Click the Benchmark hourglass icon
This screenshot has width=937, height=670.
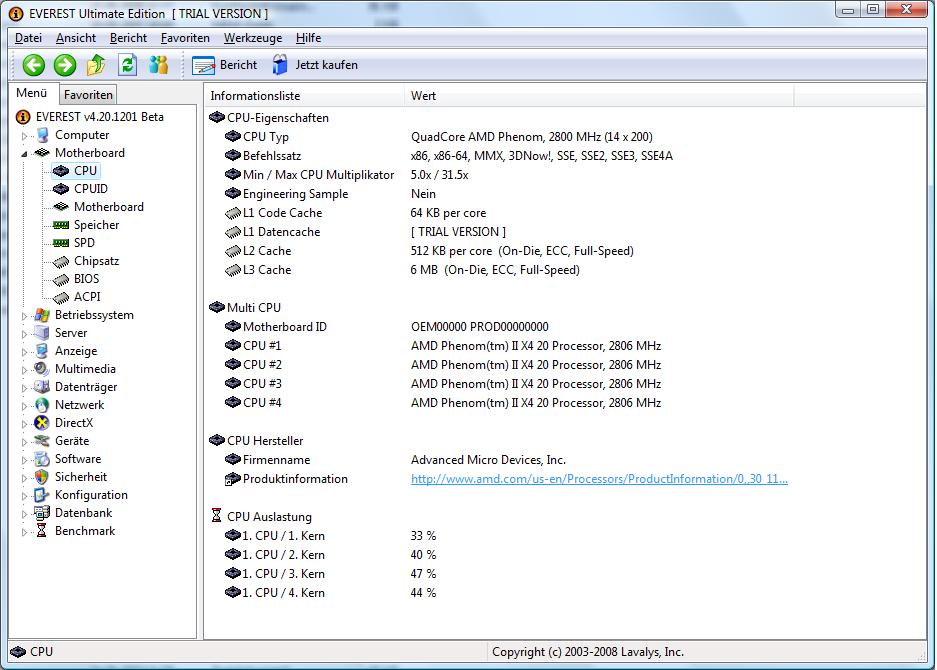pyautogui.click(x=42, y=531)
